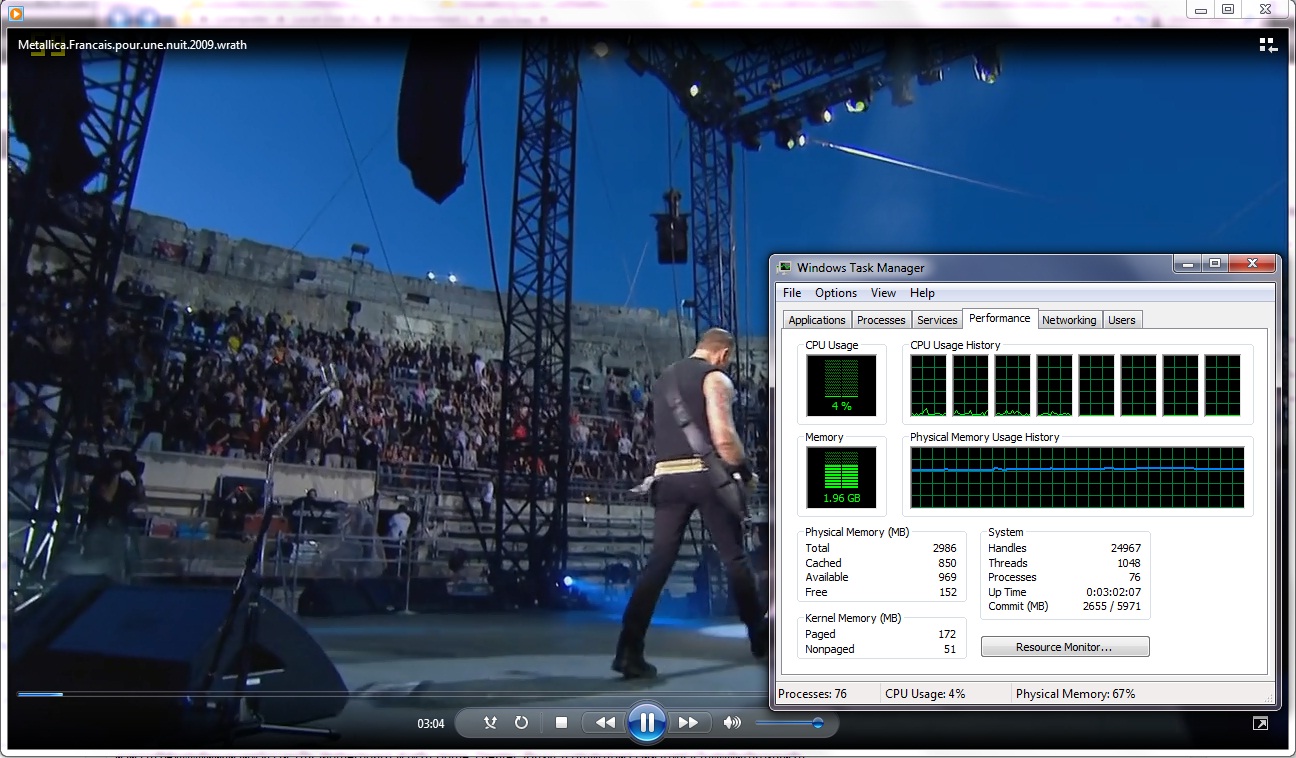Switch to the Applications tab

(x=817, y=320)
